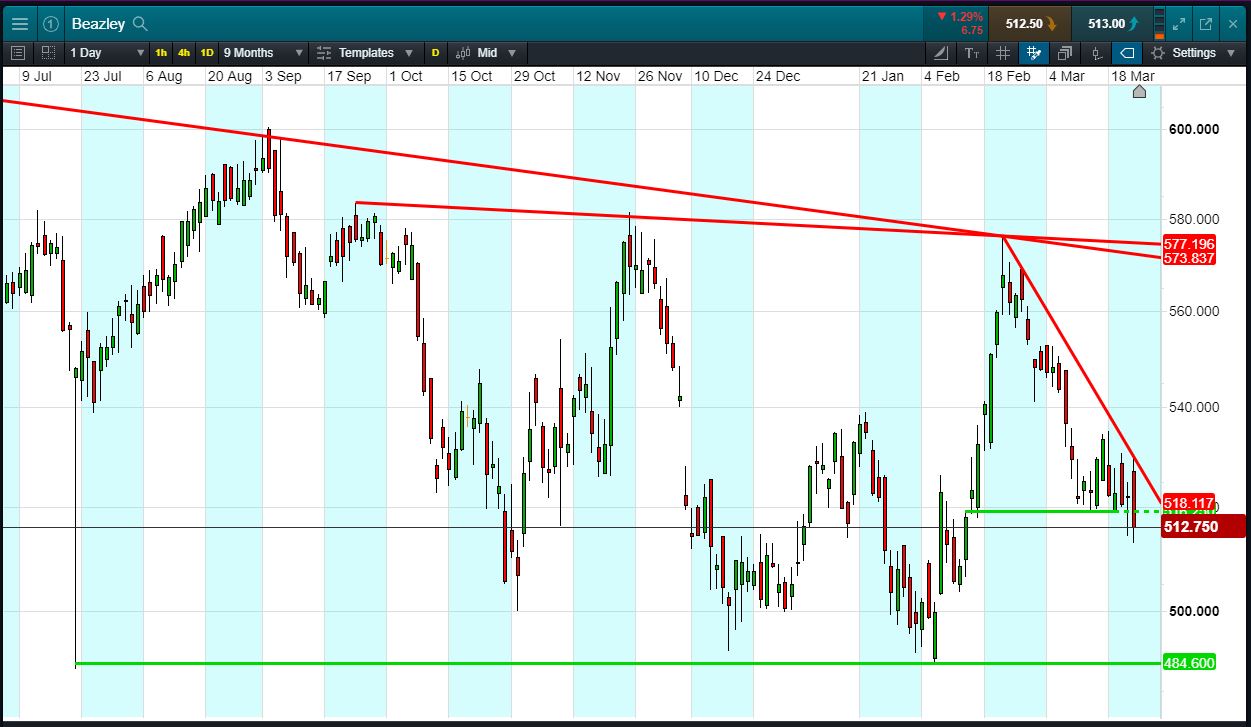
Task: Switch to the 1h interval shortcut
Action: 161,52
